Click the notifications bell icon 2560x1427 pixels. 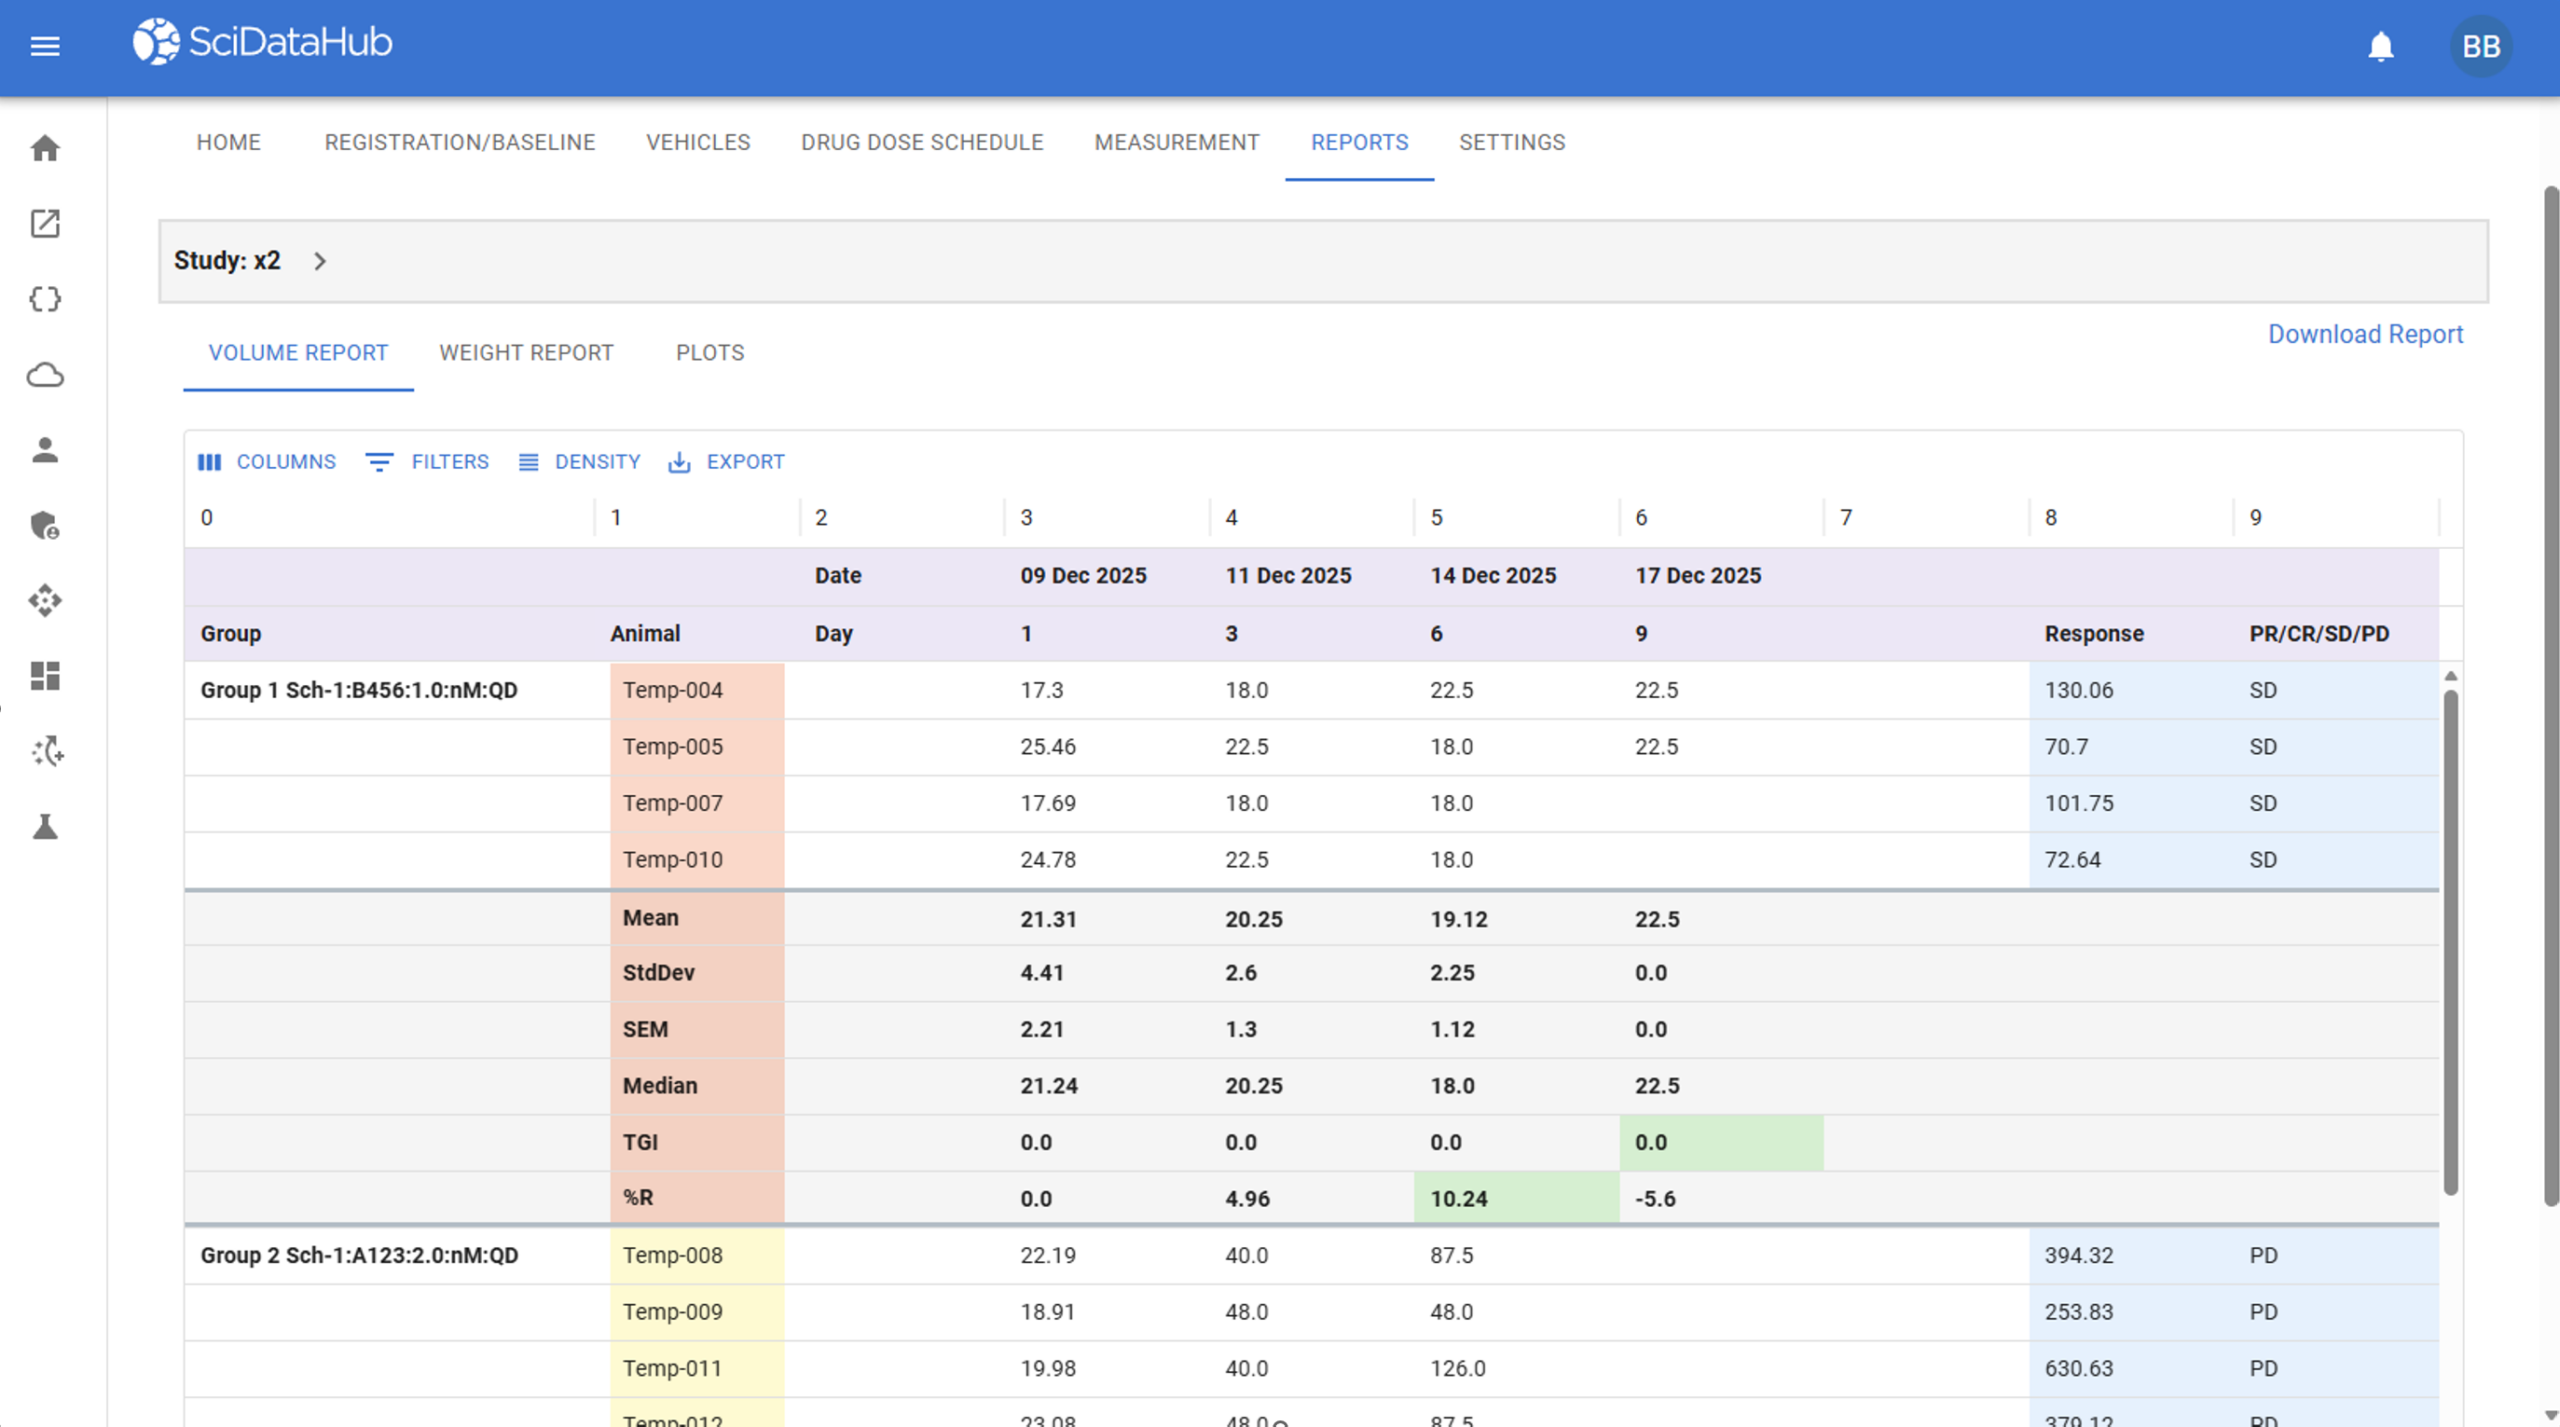pos(2381,46)
